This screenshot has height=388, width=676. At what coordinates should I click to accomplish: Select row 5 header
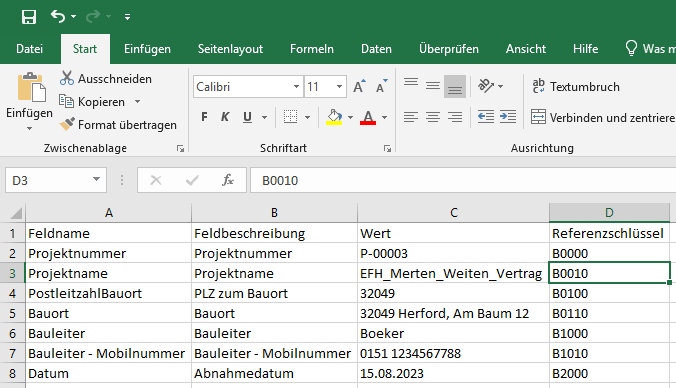click(13, 313)
